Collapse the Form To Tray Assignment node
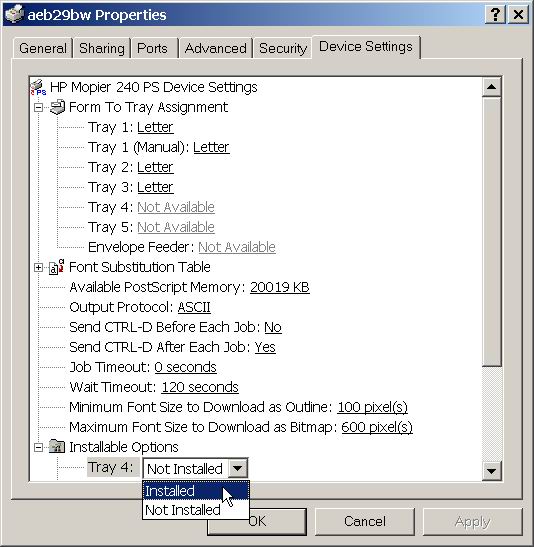 pos(38,107)
